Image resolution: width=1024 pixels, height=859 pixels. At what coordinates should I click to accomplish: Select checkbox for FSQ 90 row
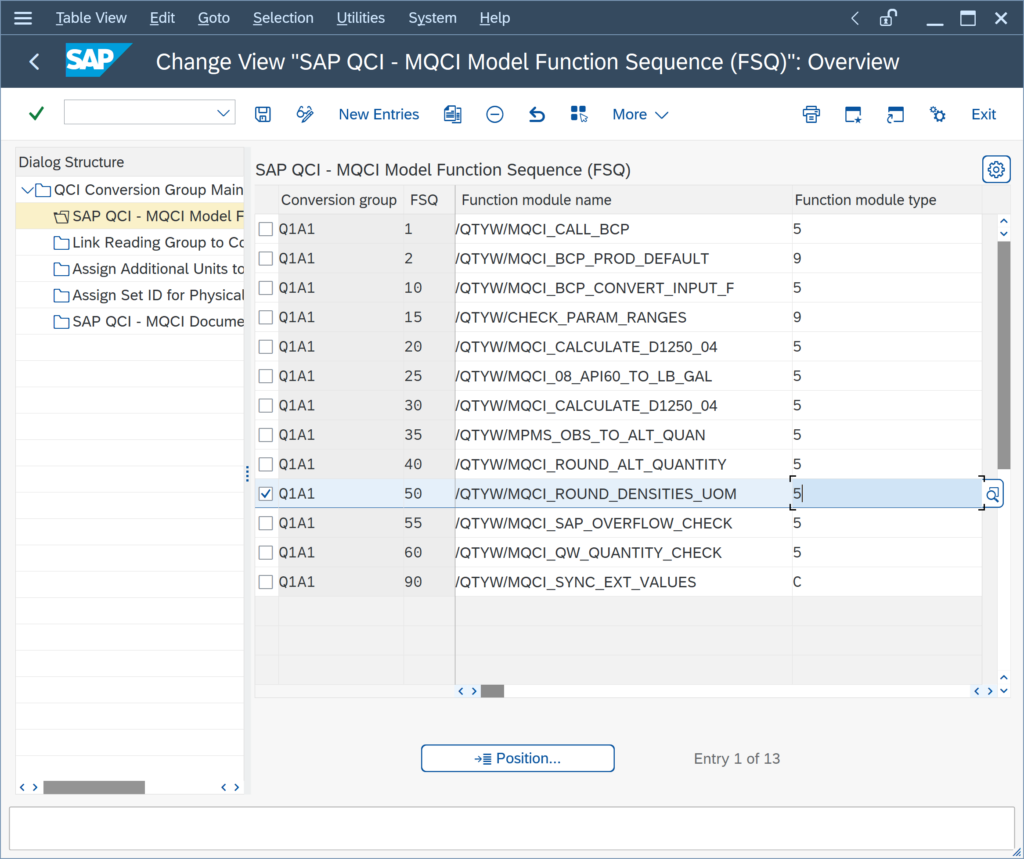tap(265, 582)
